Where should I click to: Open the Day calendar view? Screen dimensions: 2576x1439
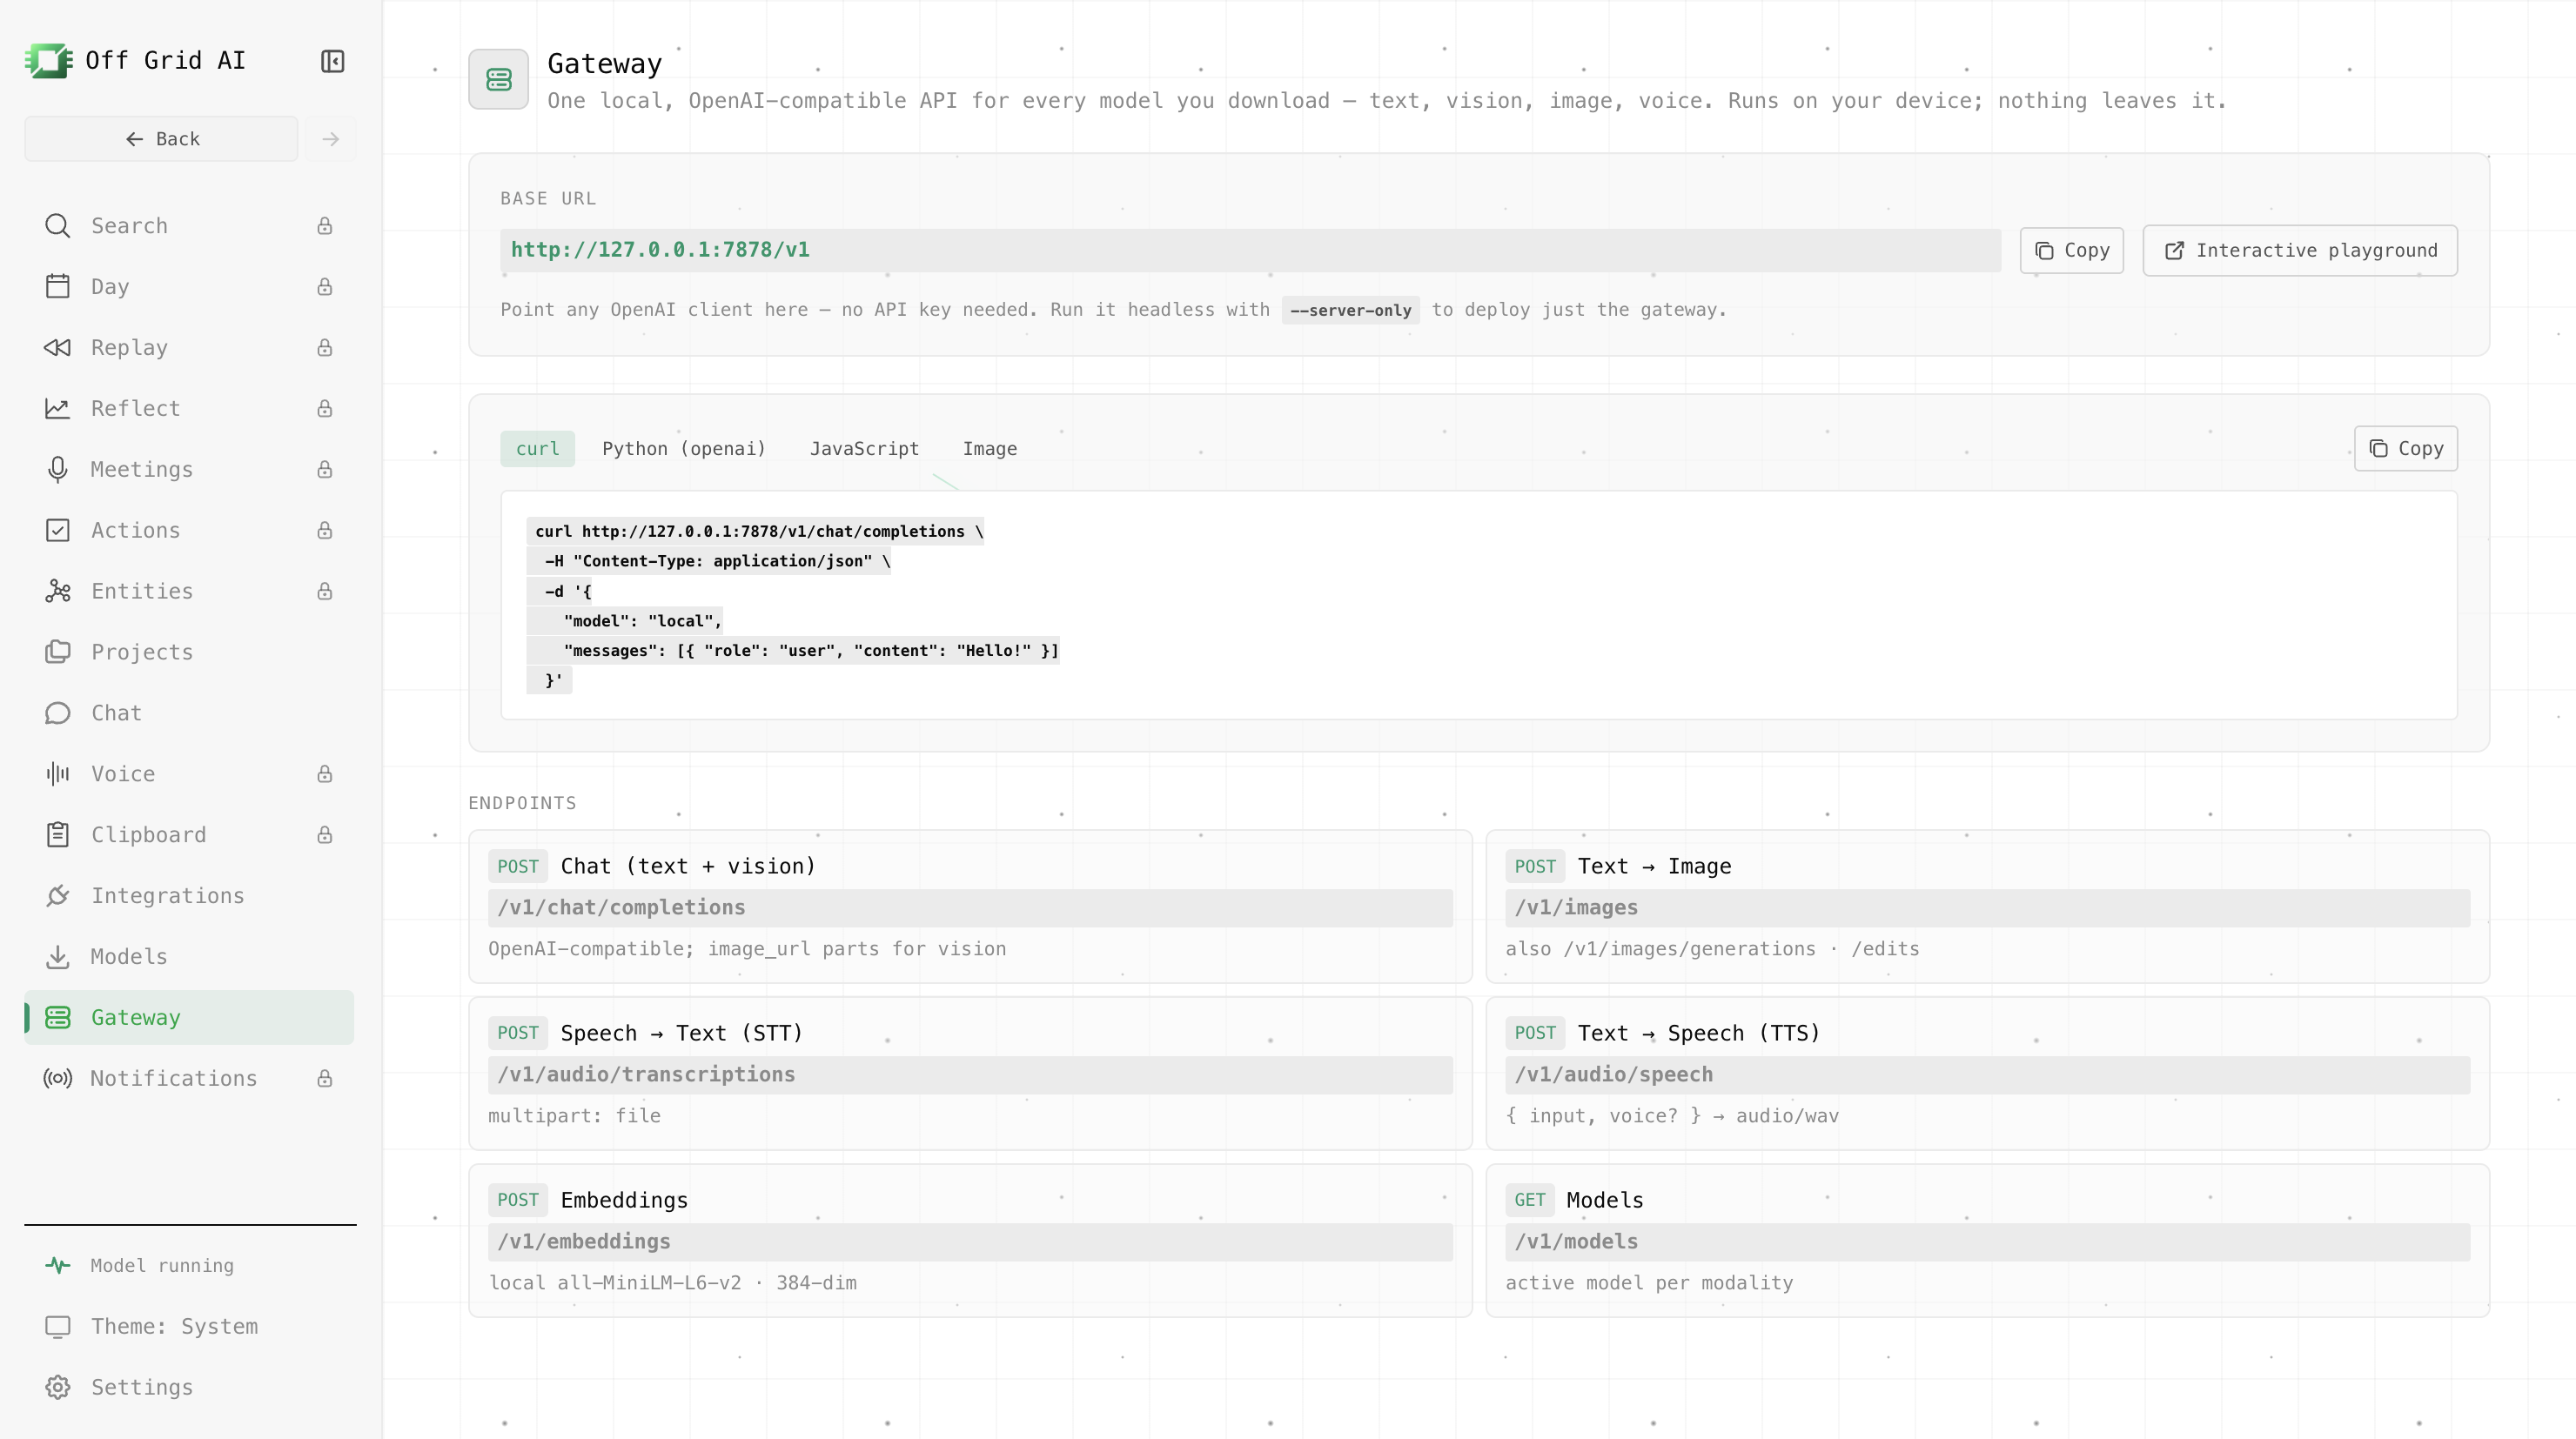[x=189, y=287]
